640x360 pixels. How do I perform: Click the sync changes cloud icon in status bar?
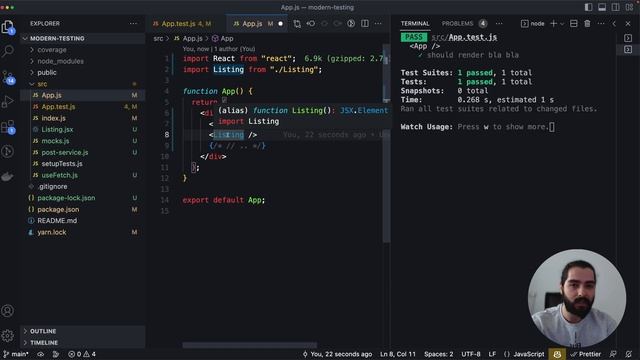(40, 354)
